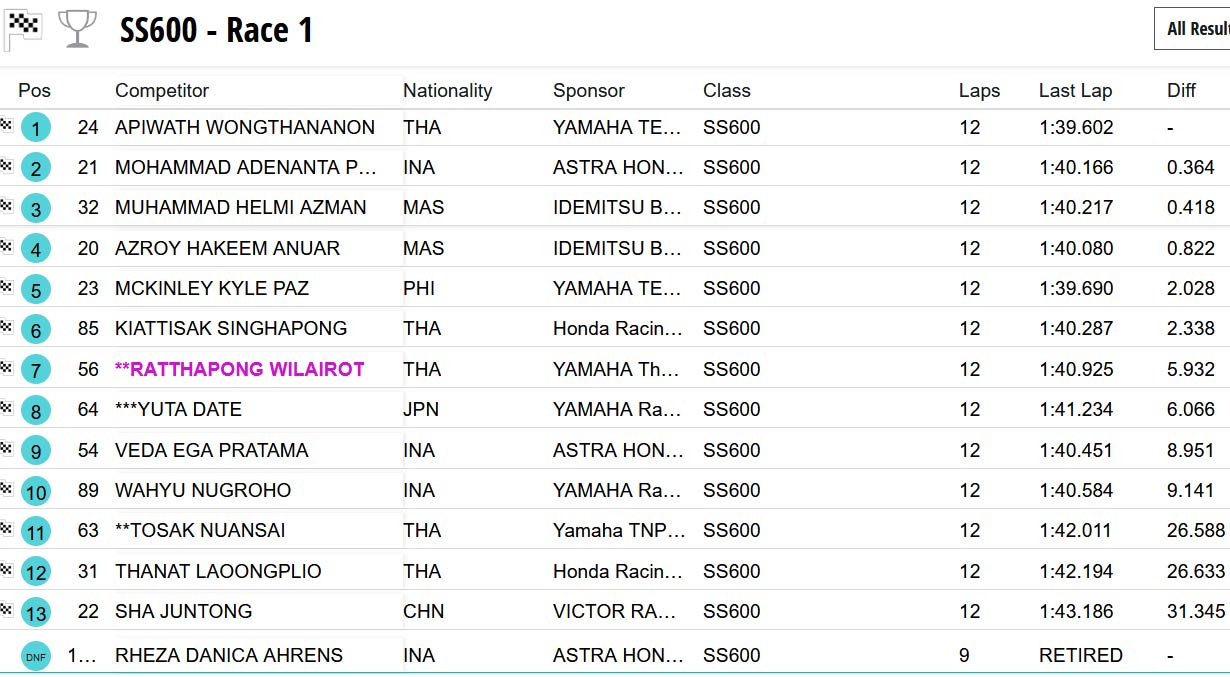
Task: Select the SHA JUNTONG row
Action: (183, 611)
